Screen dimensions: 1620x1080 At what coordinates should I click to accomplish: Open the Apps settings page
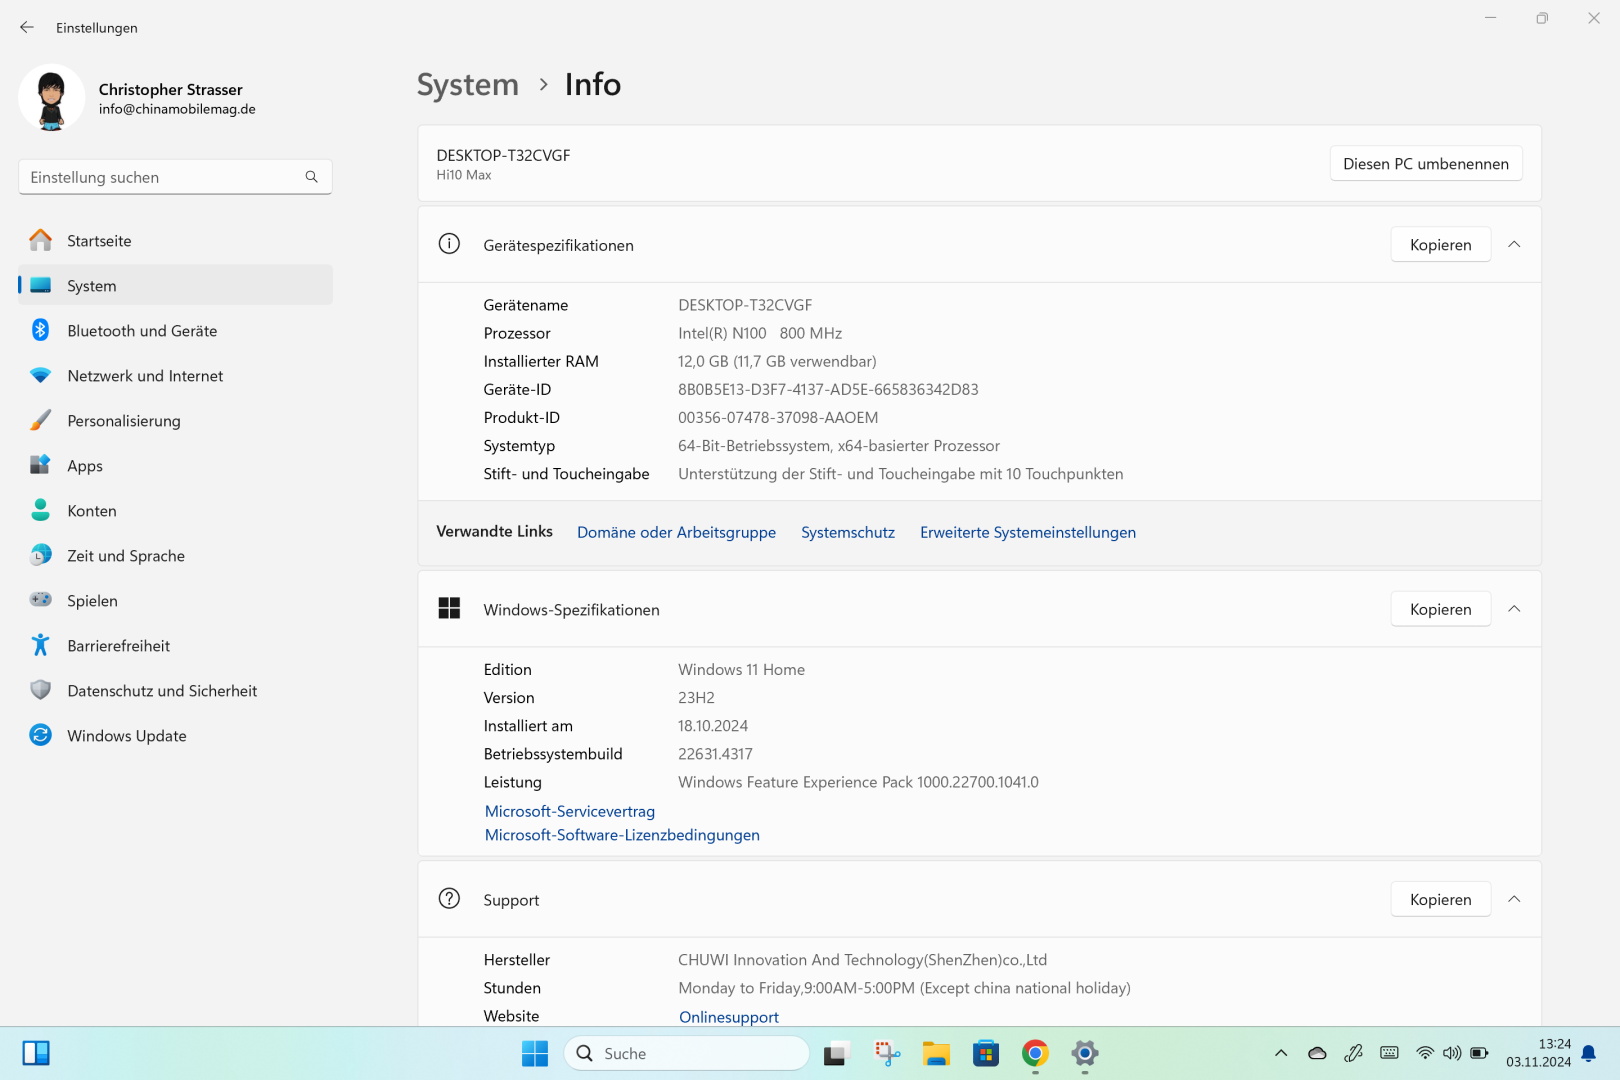tap(175, 466)
